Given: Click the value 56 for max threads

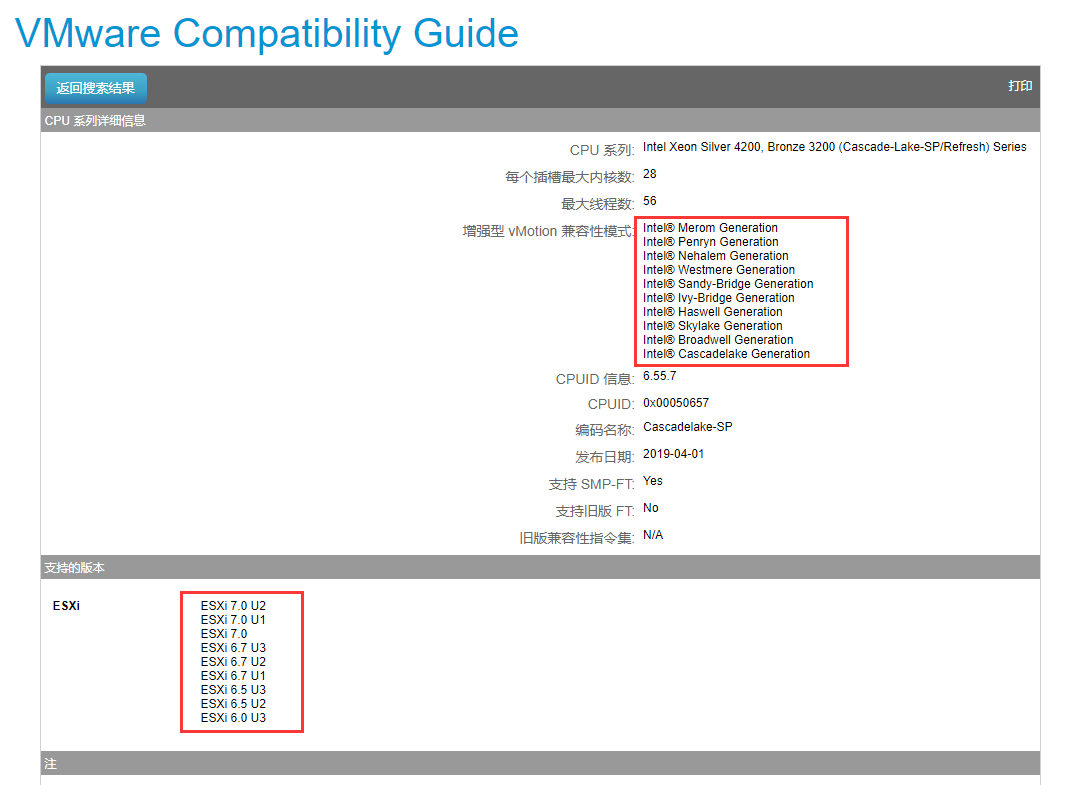Looking at the screenshot, I should click(650, 201).
